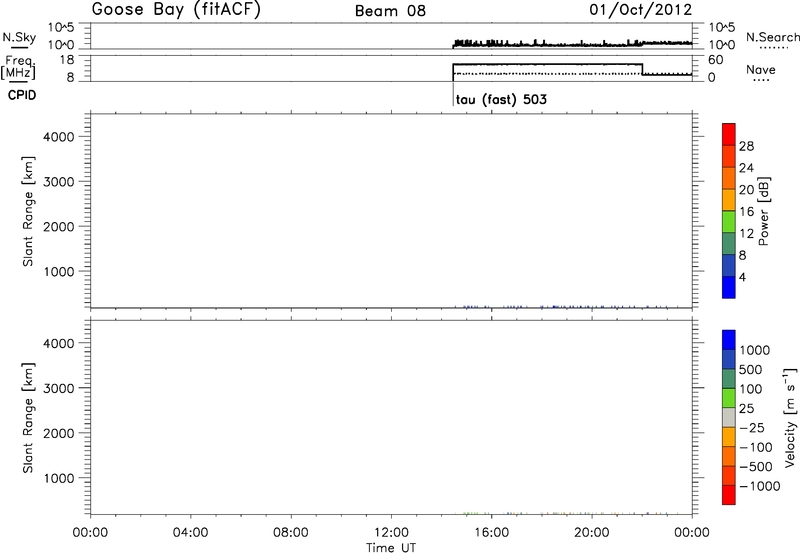Click 'Slant Range [km]' label of the velocity panel

coord(28,418)
